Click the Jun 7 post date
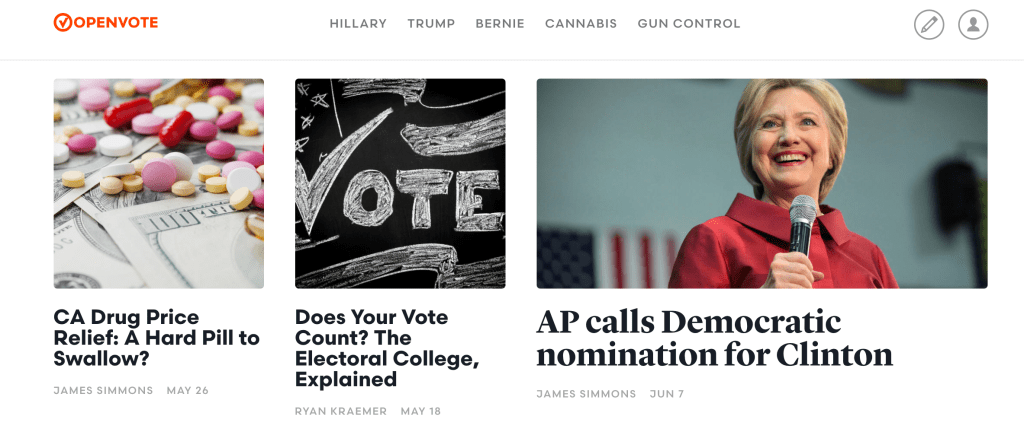The image size is (1024, 432). pyautogui.click(x=667, y=394)
